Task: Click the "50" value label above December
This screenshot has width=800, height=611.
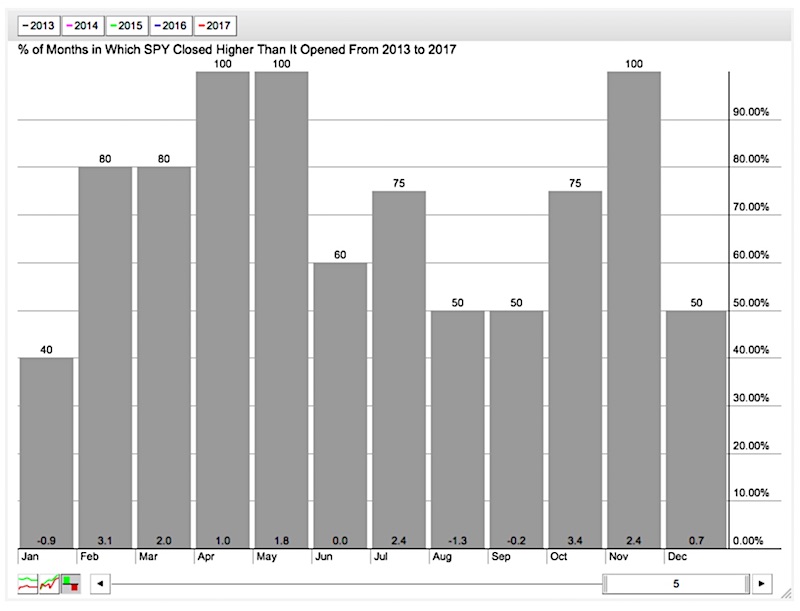Action: (696, 303)
